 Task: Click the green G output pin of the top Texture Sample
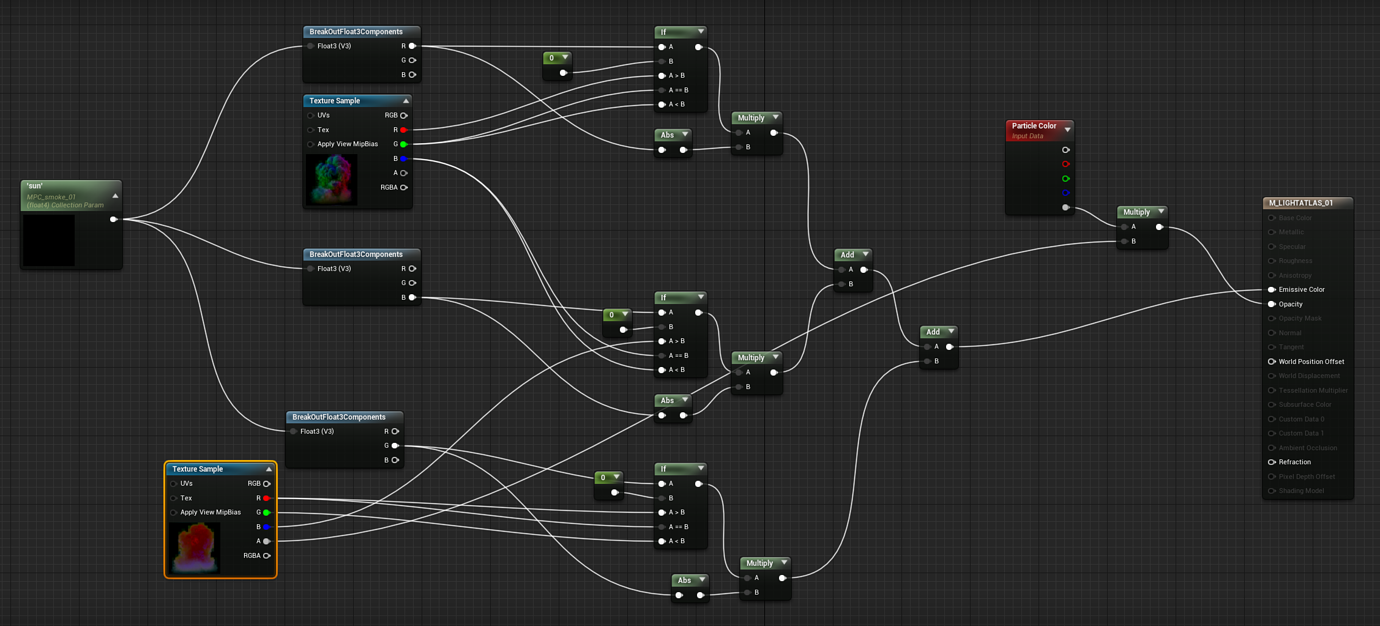402,144
